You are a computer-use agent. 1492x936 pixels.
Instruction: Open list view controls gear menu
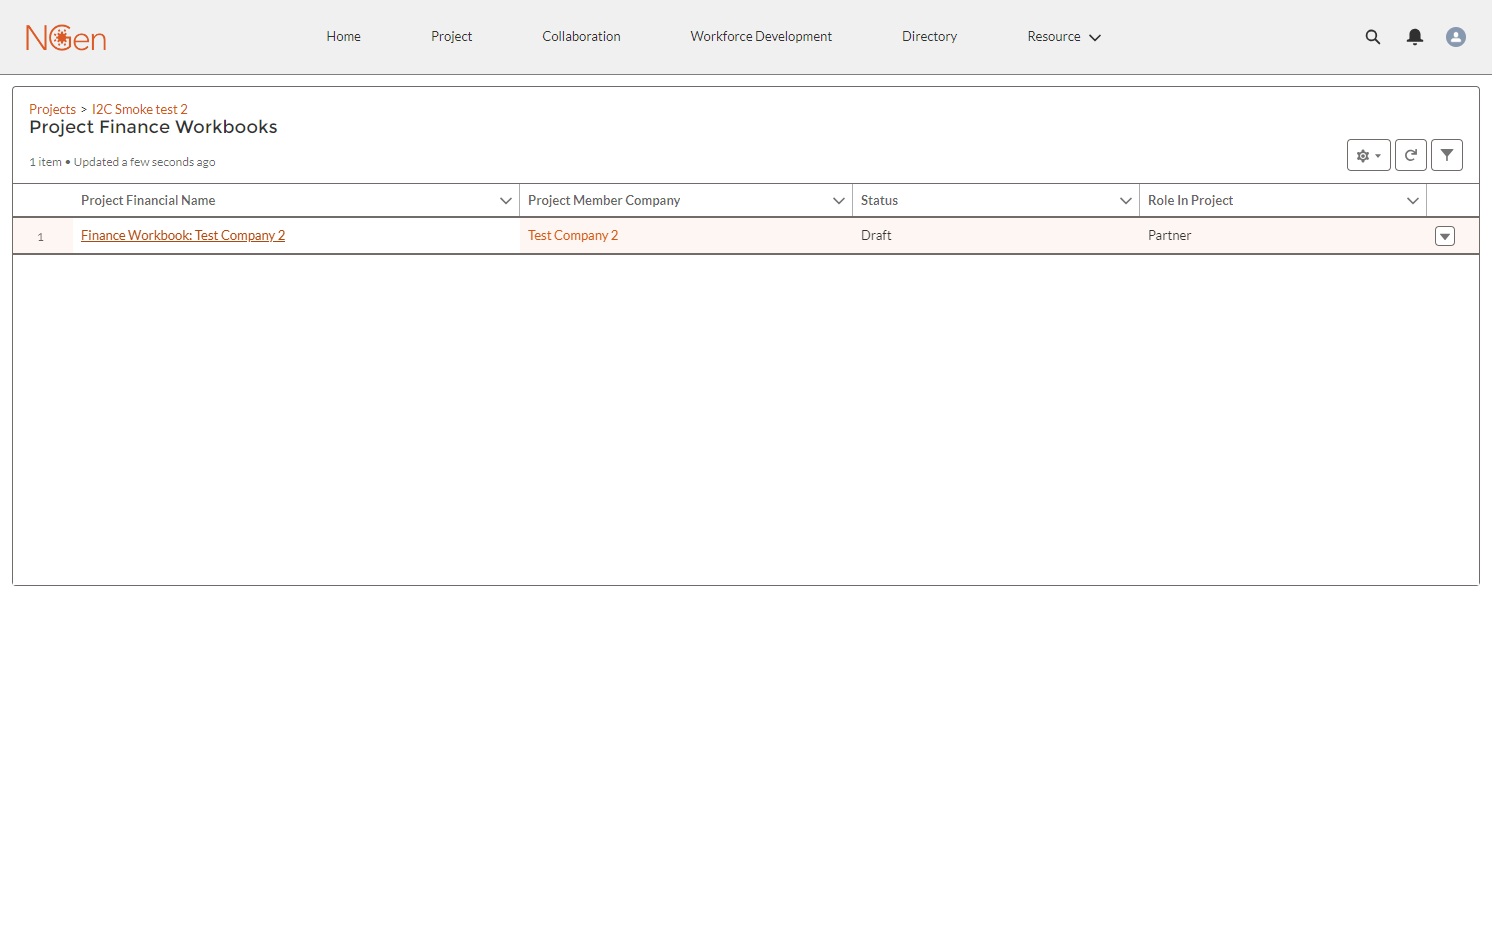(1369, 155)
